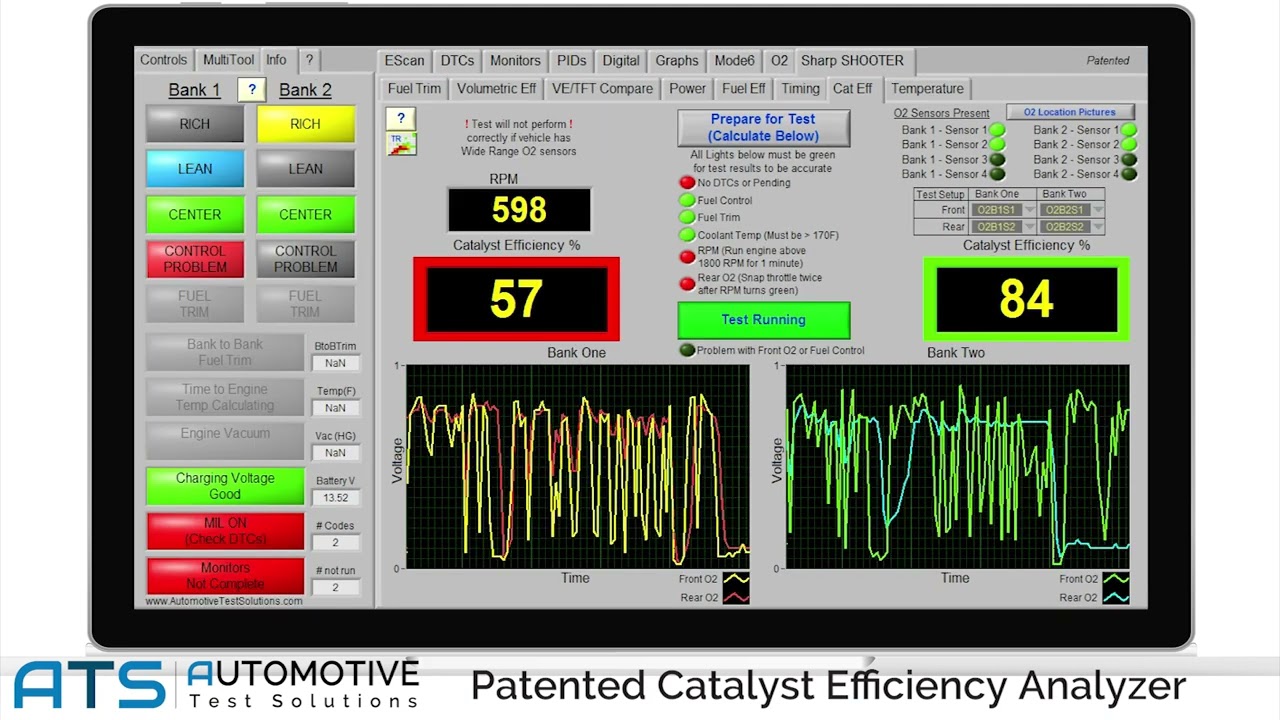Select the PIDs tab
This screenshot has height=720, width=1280.
tap(572, 61)
